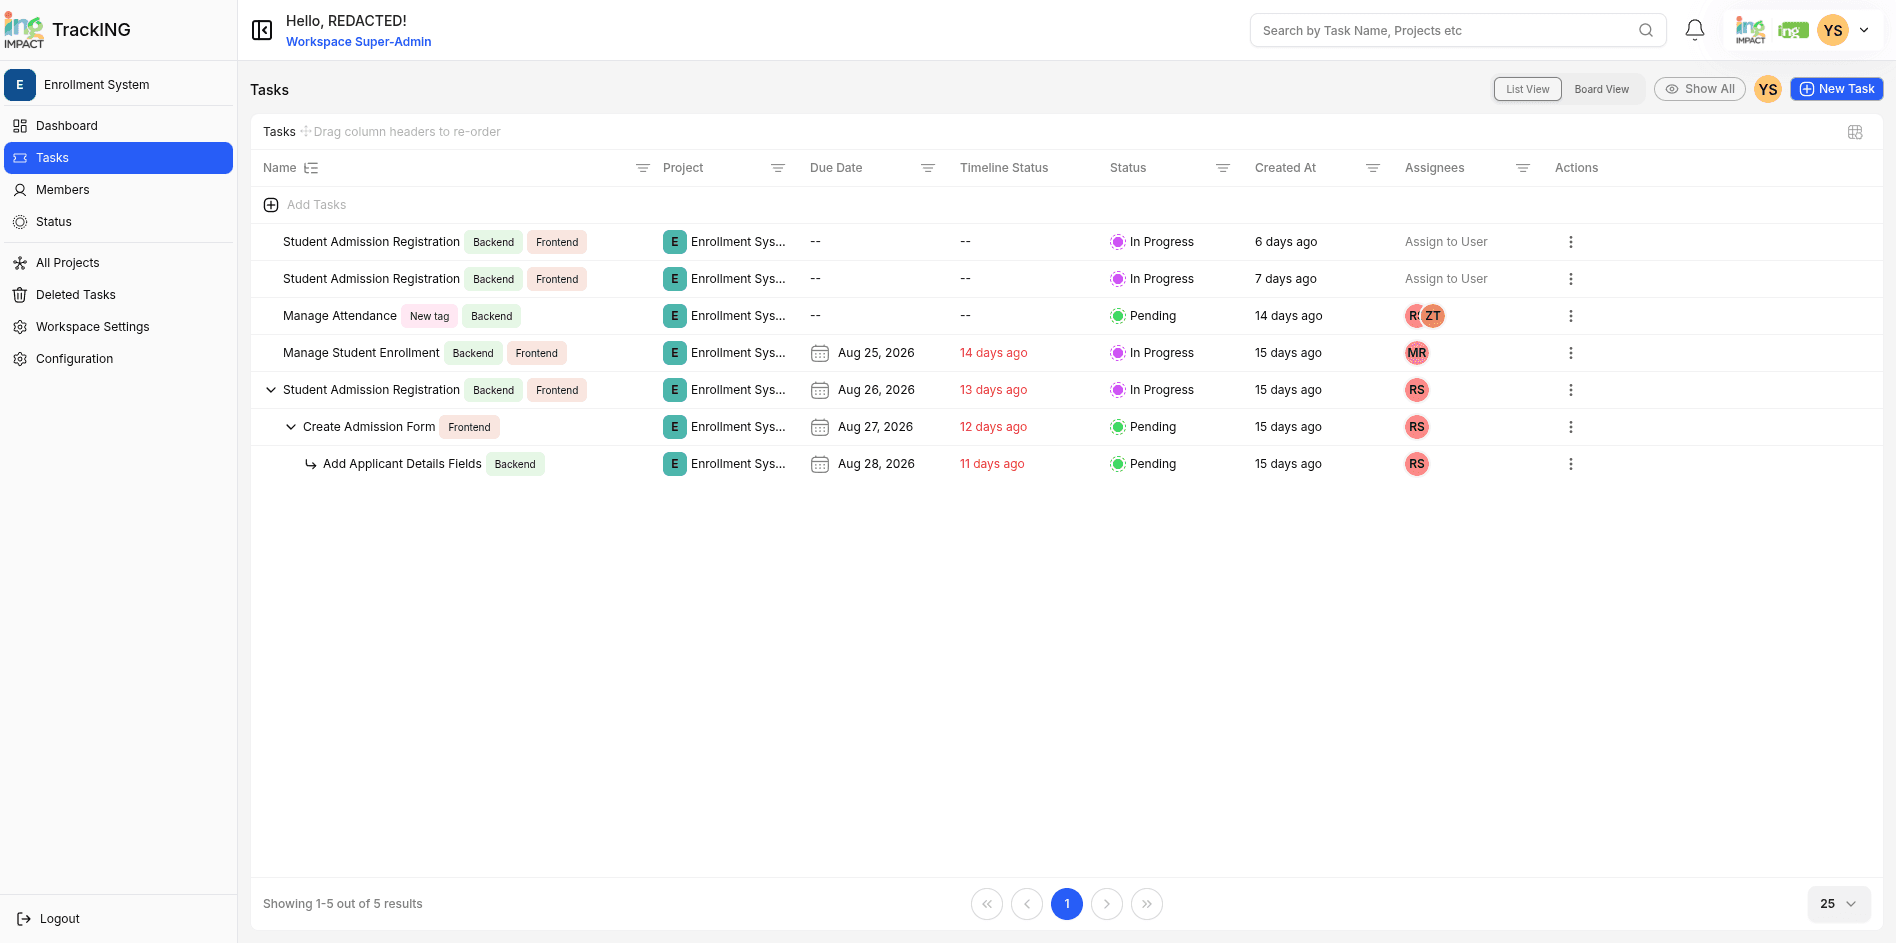Open actions menu for Manage Student Enrollment
The height and width of the screenshot is (943, 1896).
[1571, 353]
